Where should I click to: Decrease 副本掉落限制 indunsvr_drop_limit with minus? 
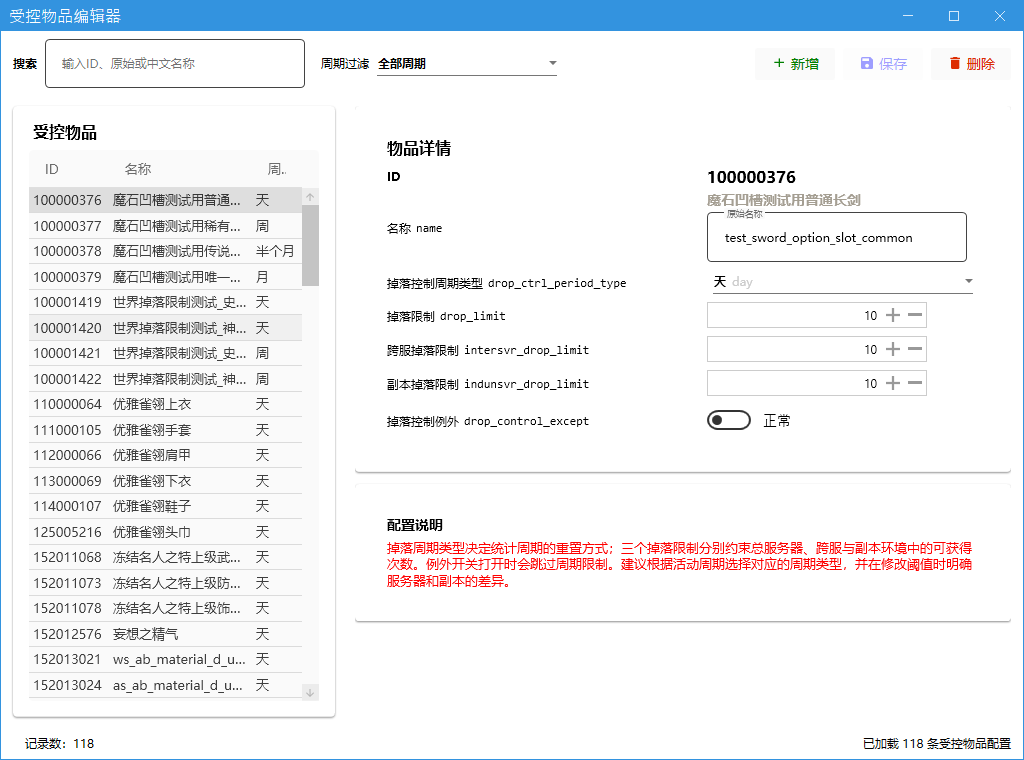pos(915,383)
